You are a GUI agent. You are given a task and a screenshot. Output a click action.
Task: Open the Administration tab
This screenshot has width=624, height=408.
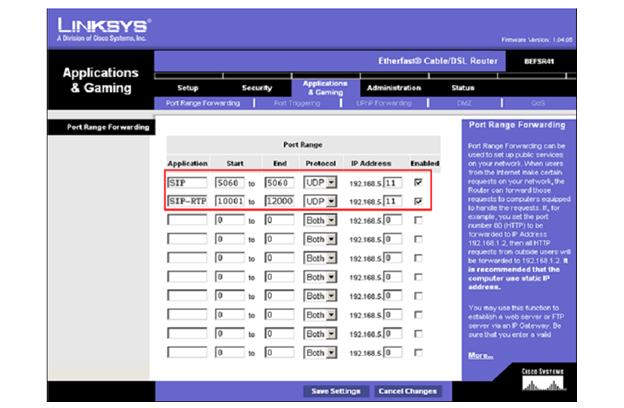[x=394, y=88]
